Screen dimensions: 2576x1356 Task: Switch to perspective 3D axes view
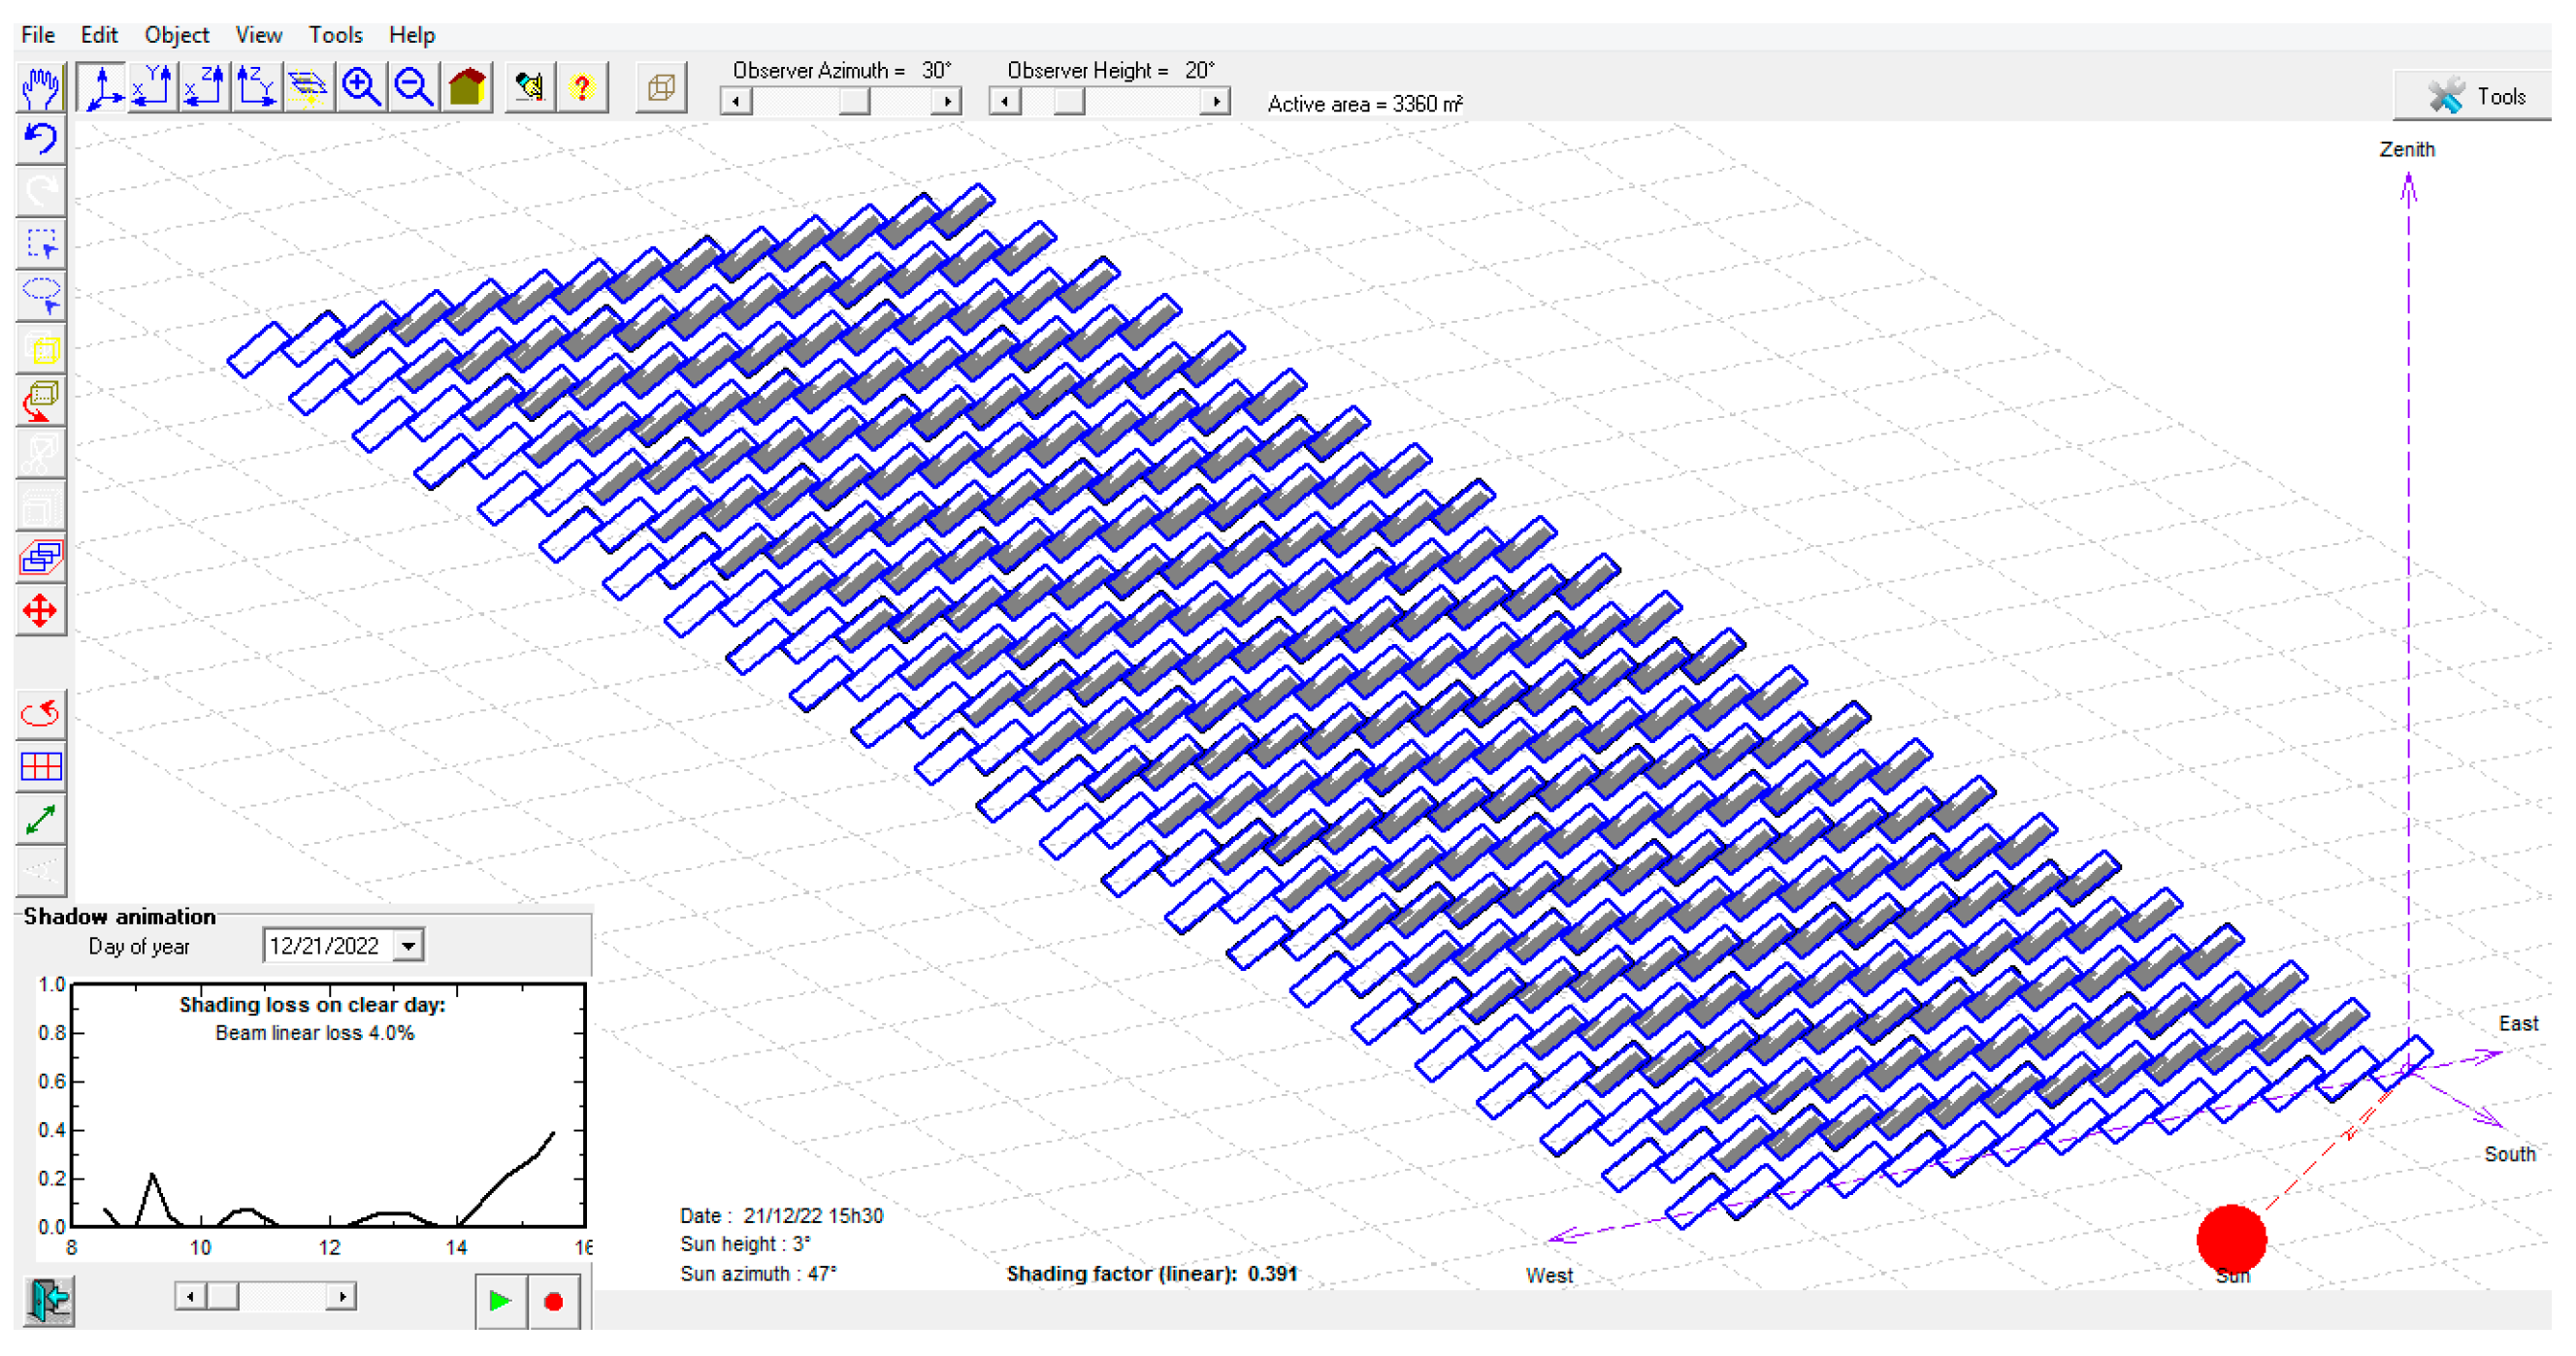point(102,88)
